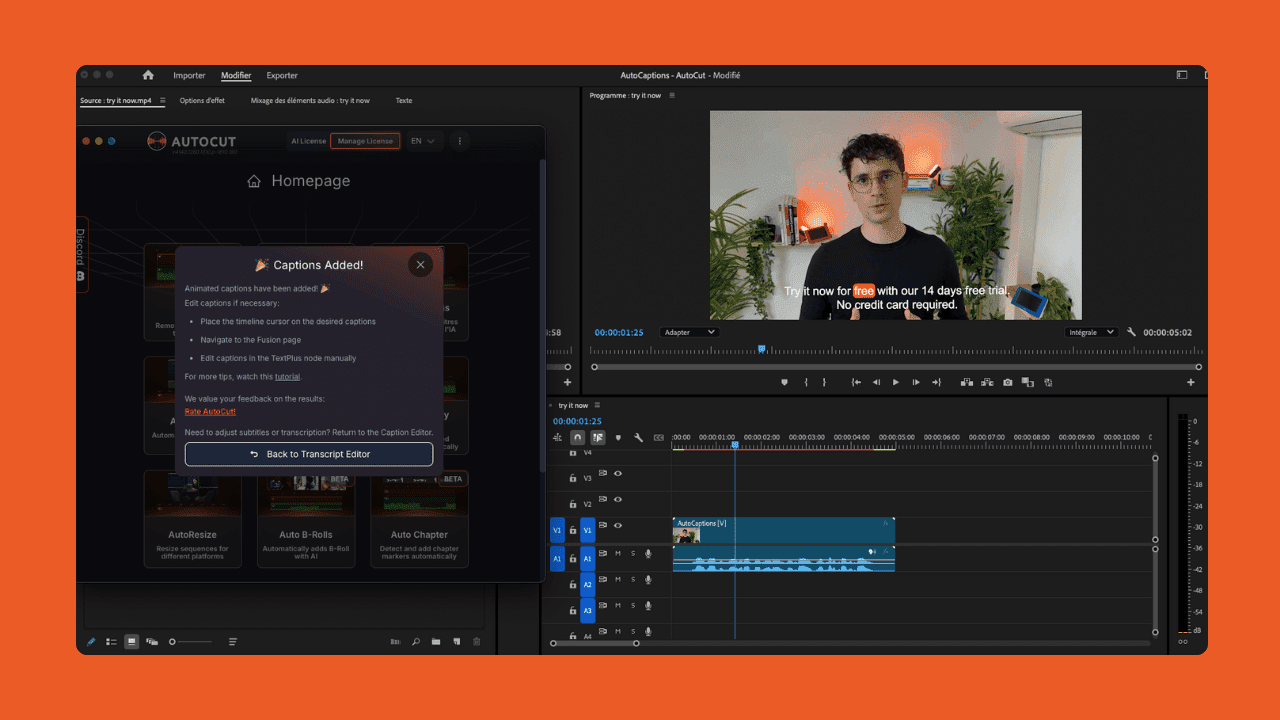
Task: Open Timeline display settings wrench
Action: (x=638, y=437)
